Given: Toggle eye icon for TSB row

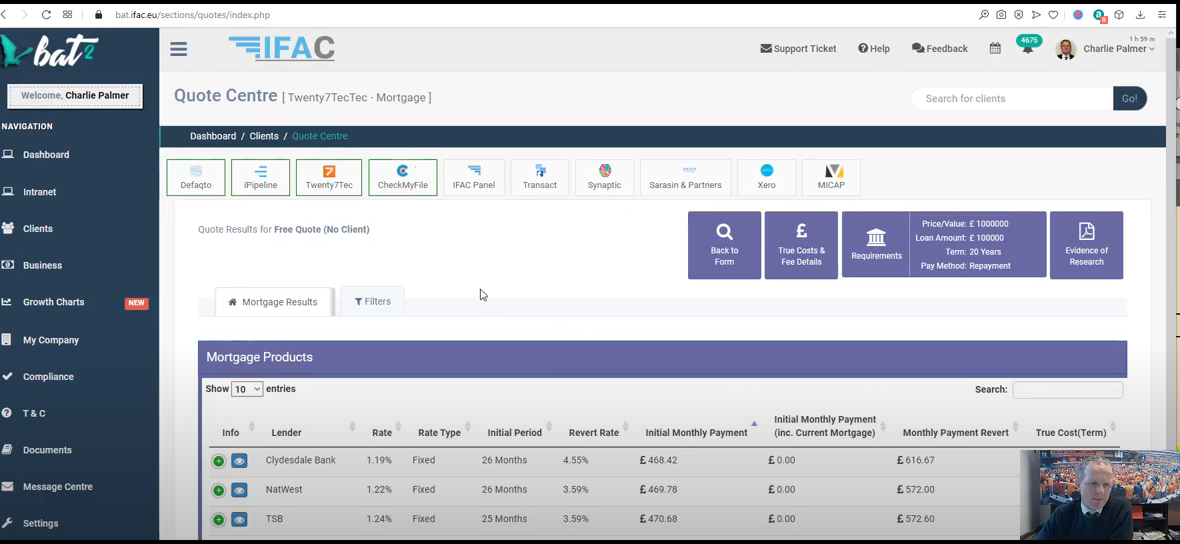Looking at the screenshot, I should [239, 519].
